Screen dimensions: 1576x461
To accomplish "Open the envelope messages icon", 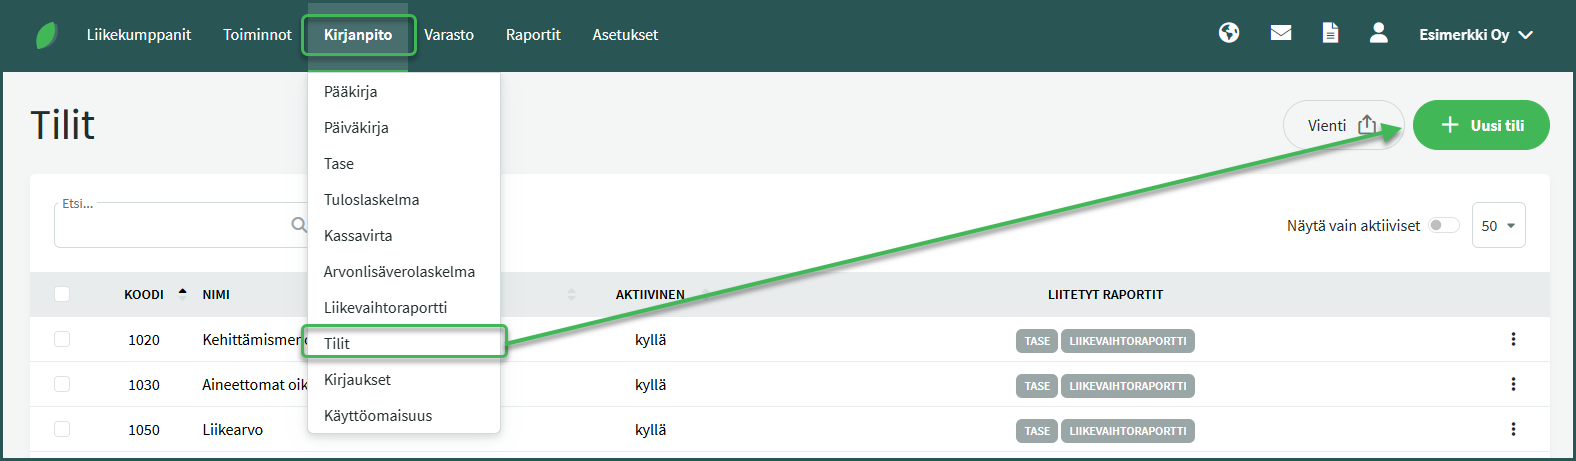I will 1280,33.
